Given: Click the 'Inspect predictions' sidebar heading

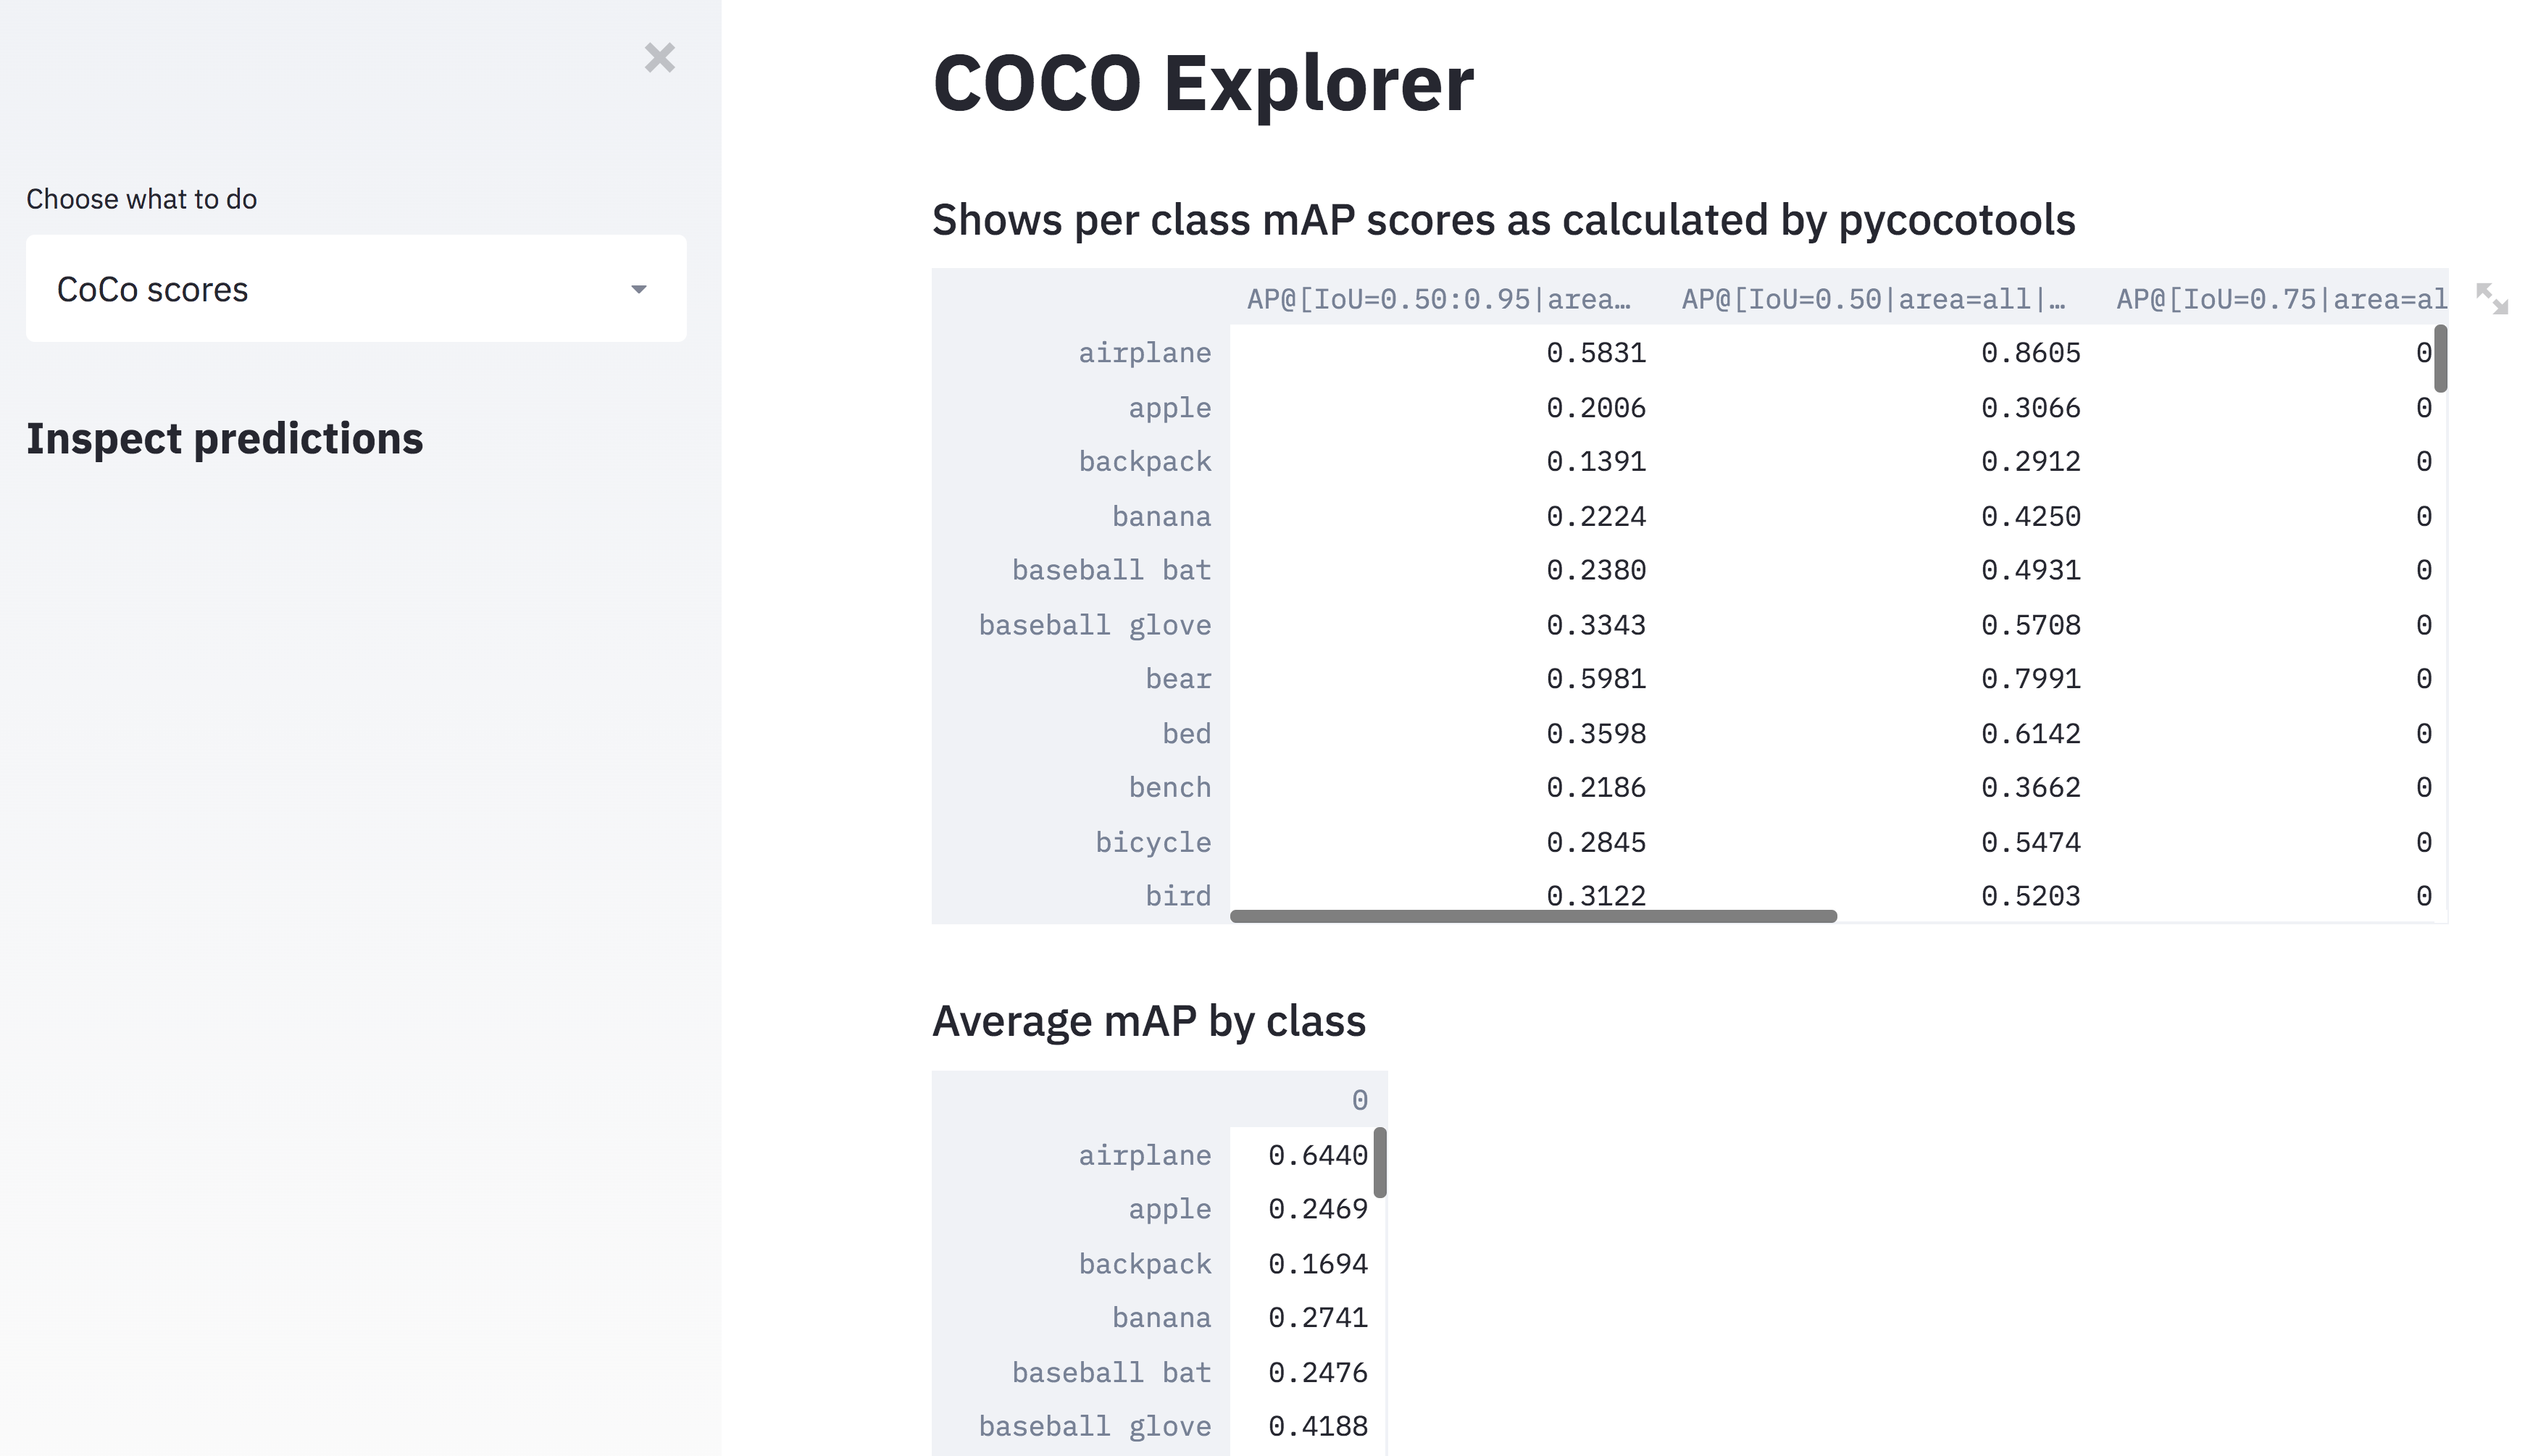Looking at the screenshot, I should click(225, 439).
